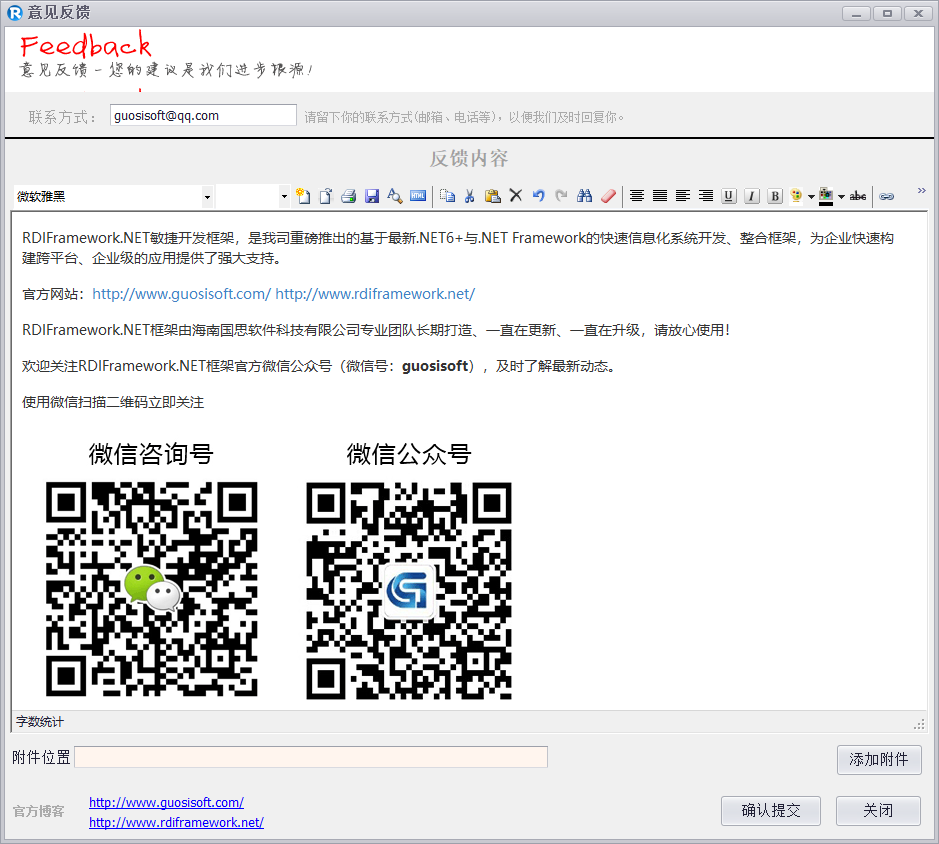Open the bottom http://www.guosisoft.com/ blog link

[x=166, y=802]
